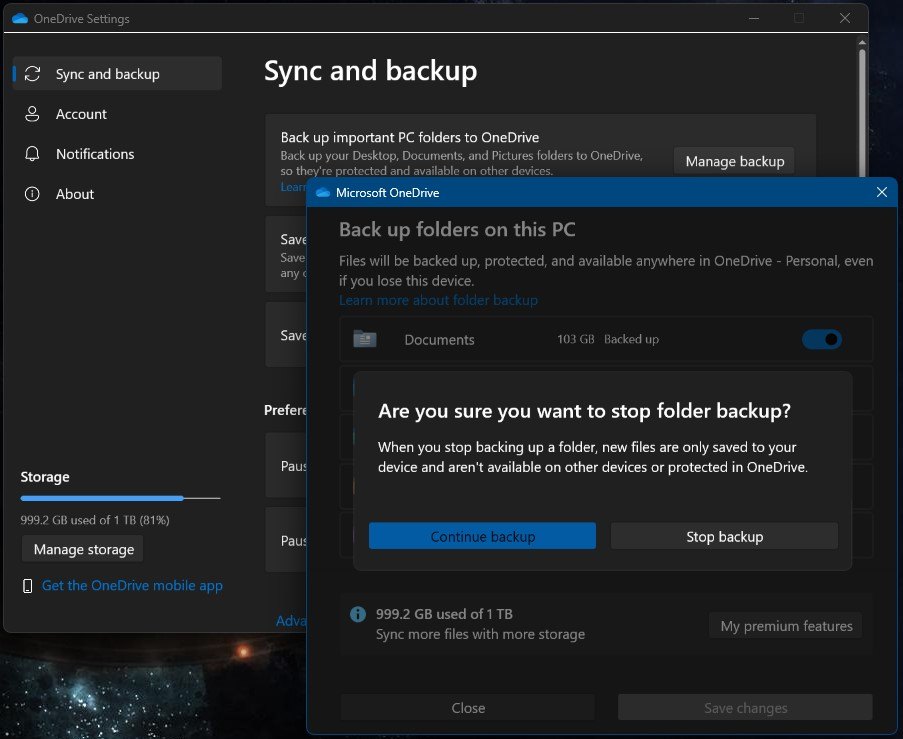The width and height of the screenshot is (903, 739).
Task: Click the Notifications bell icon
Action: 33,154
